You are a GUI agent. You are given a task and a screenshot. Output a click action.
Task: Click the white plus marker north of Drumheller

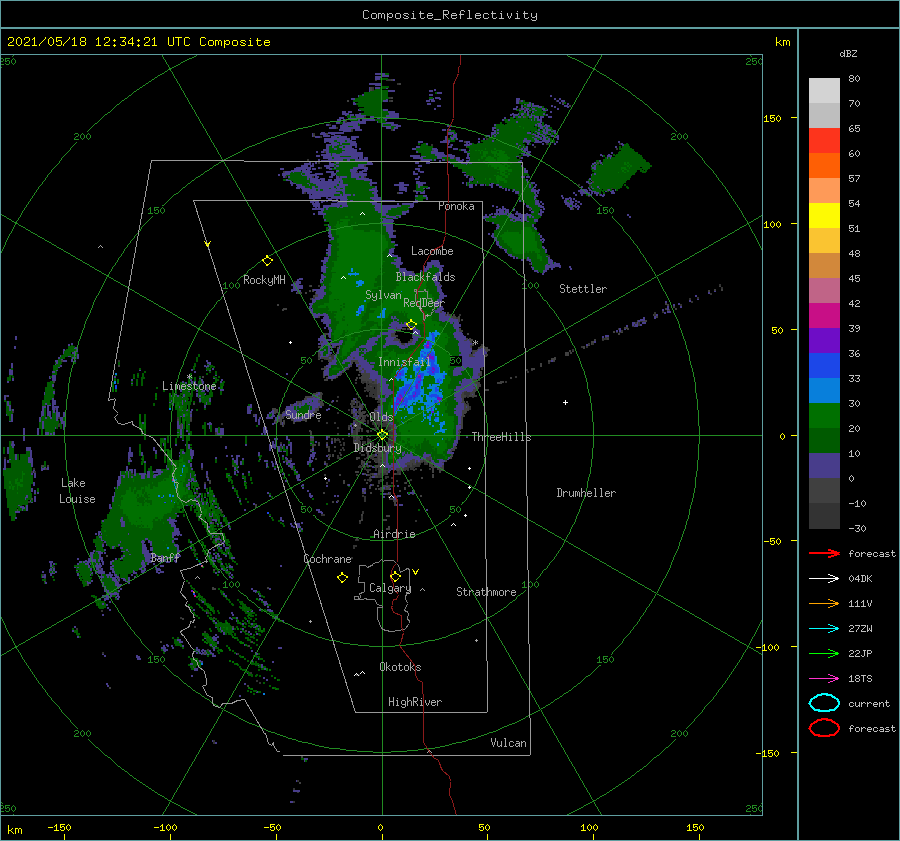tap(565, 402)
